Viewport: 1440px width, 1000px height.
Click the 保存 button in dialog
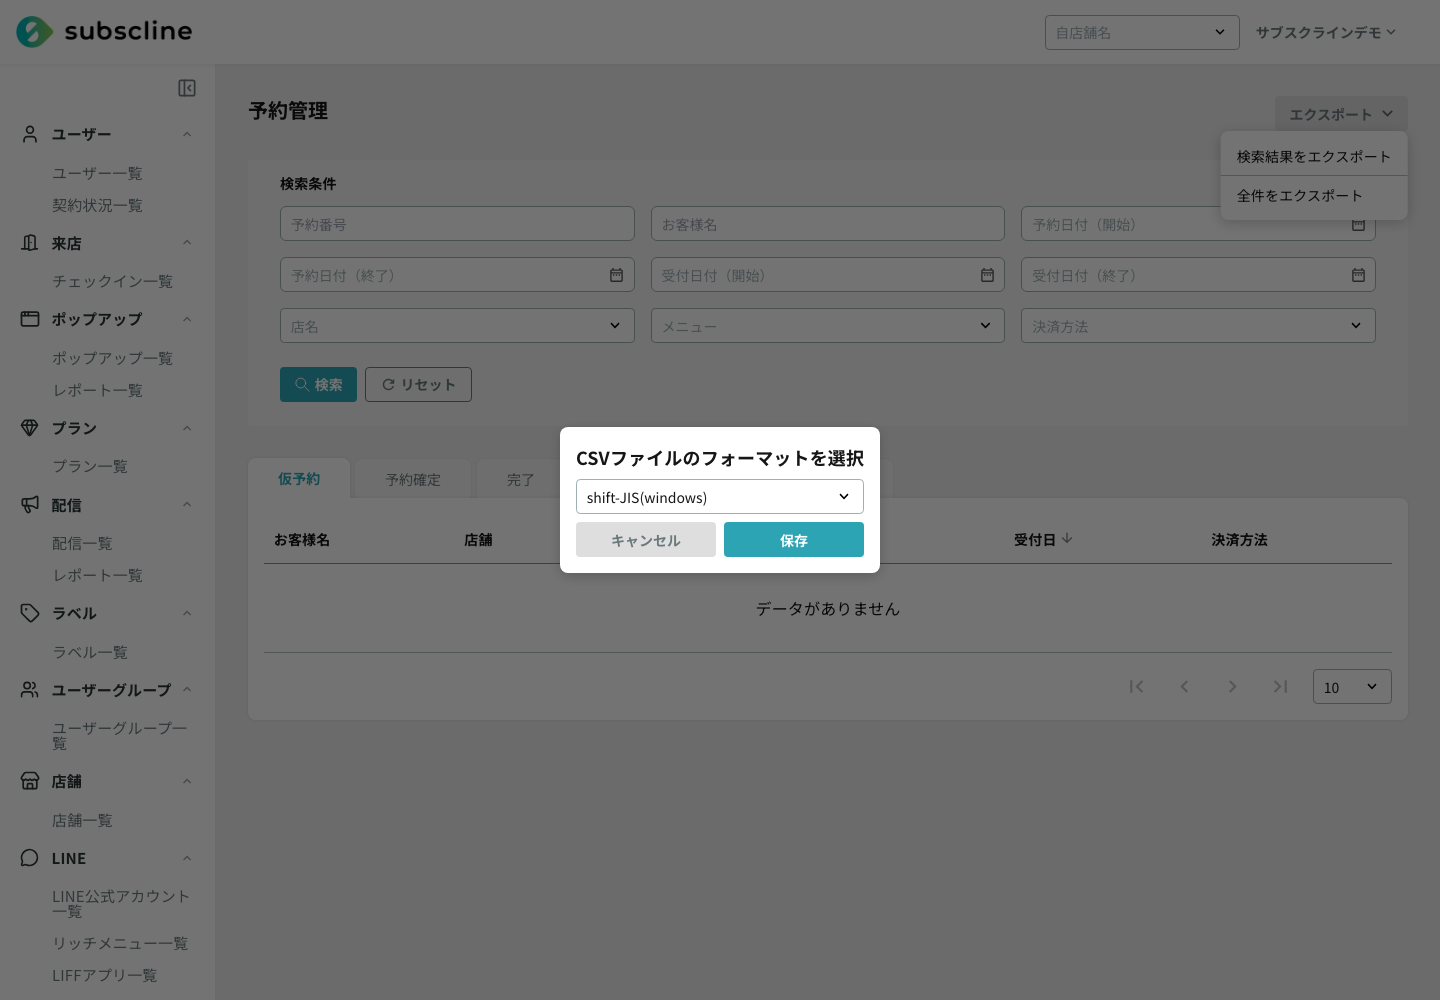click(x=794, y=540)
